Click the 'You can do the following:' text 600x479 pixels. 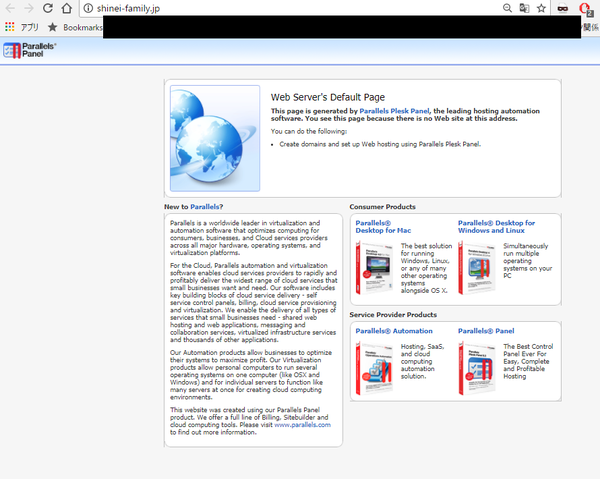[309, 131]
